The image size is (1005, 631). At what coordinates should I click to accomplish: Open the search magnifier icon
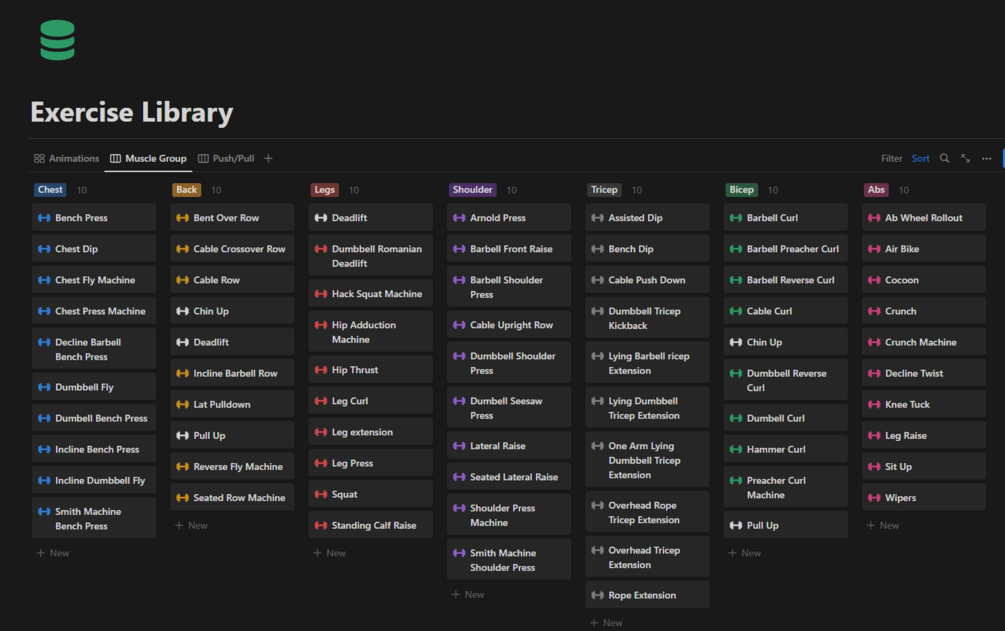pos(944,158)
